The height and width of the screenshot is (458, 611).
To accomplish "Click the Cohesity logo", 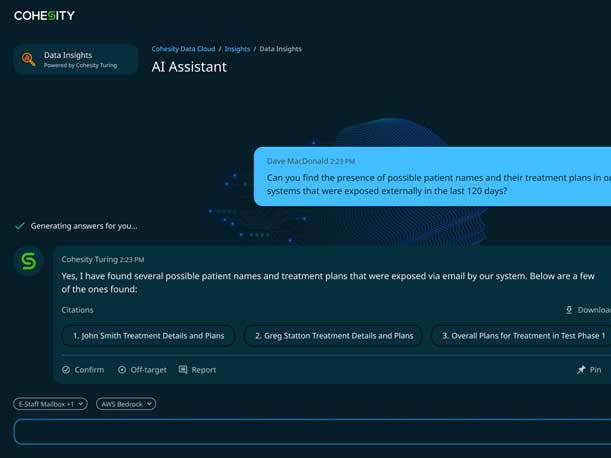I will (44, 15).
